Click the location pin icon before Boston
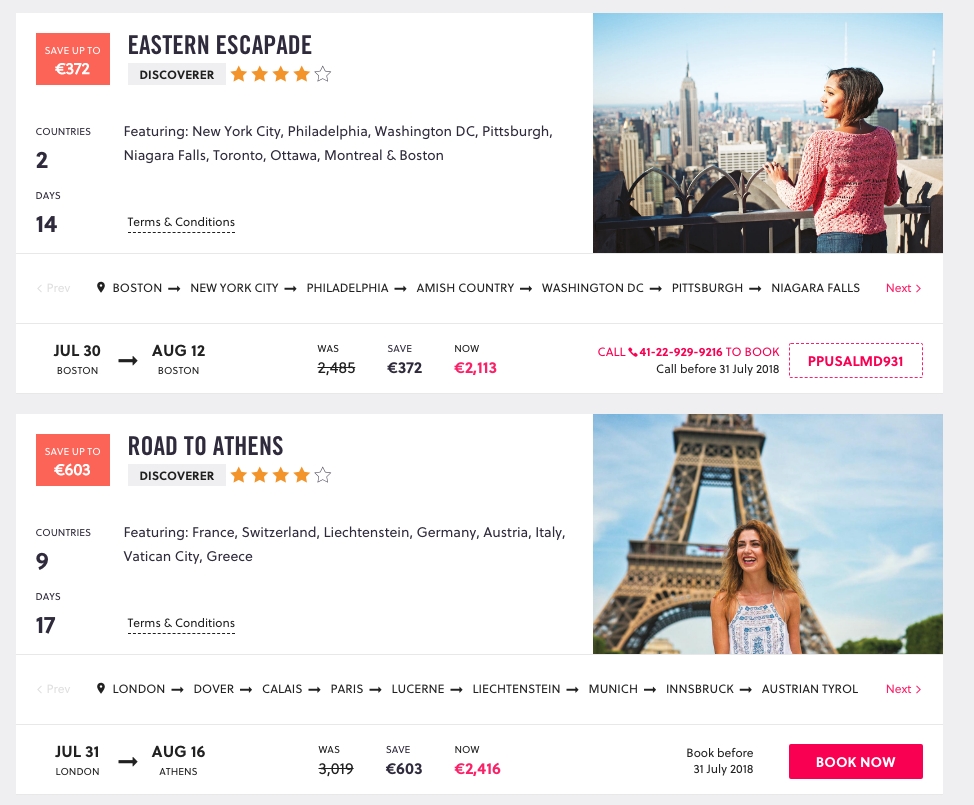This screenshot has width=974, height=805. (x=101, y=288)
